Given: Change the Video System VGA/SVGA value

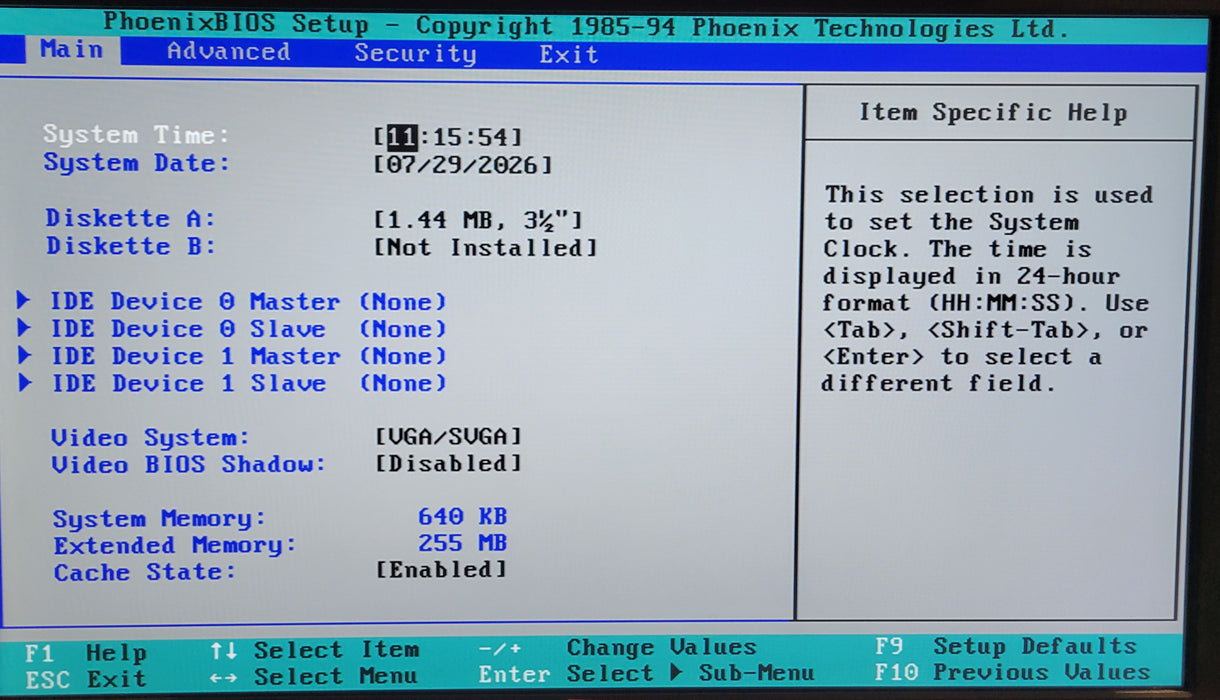Looking at the screenshot, I should coord(448,436).
